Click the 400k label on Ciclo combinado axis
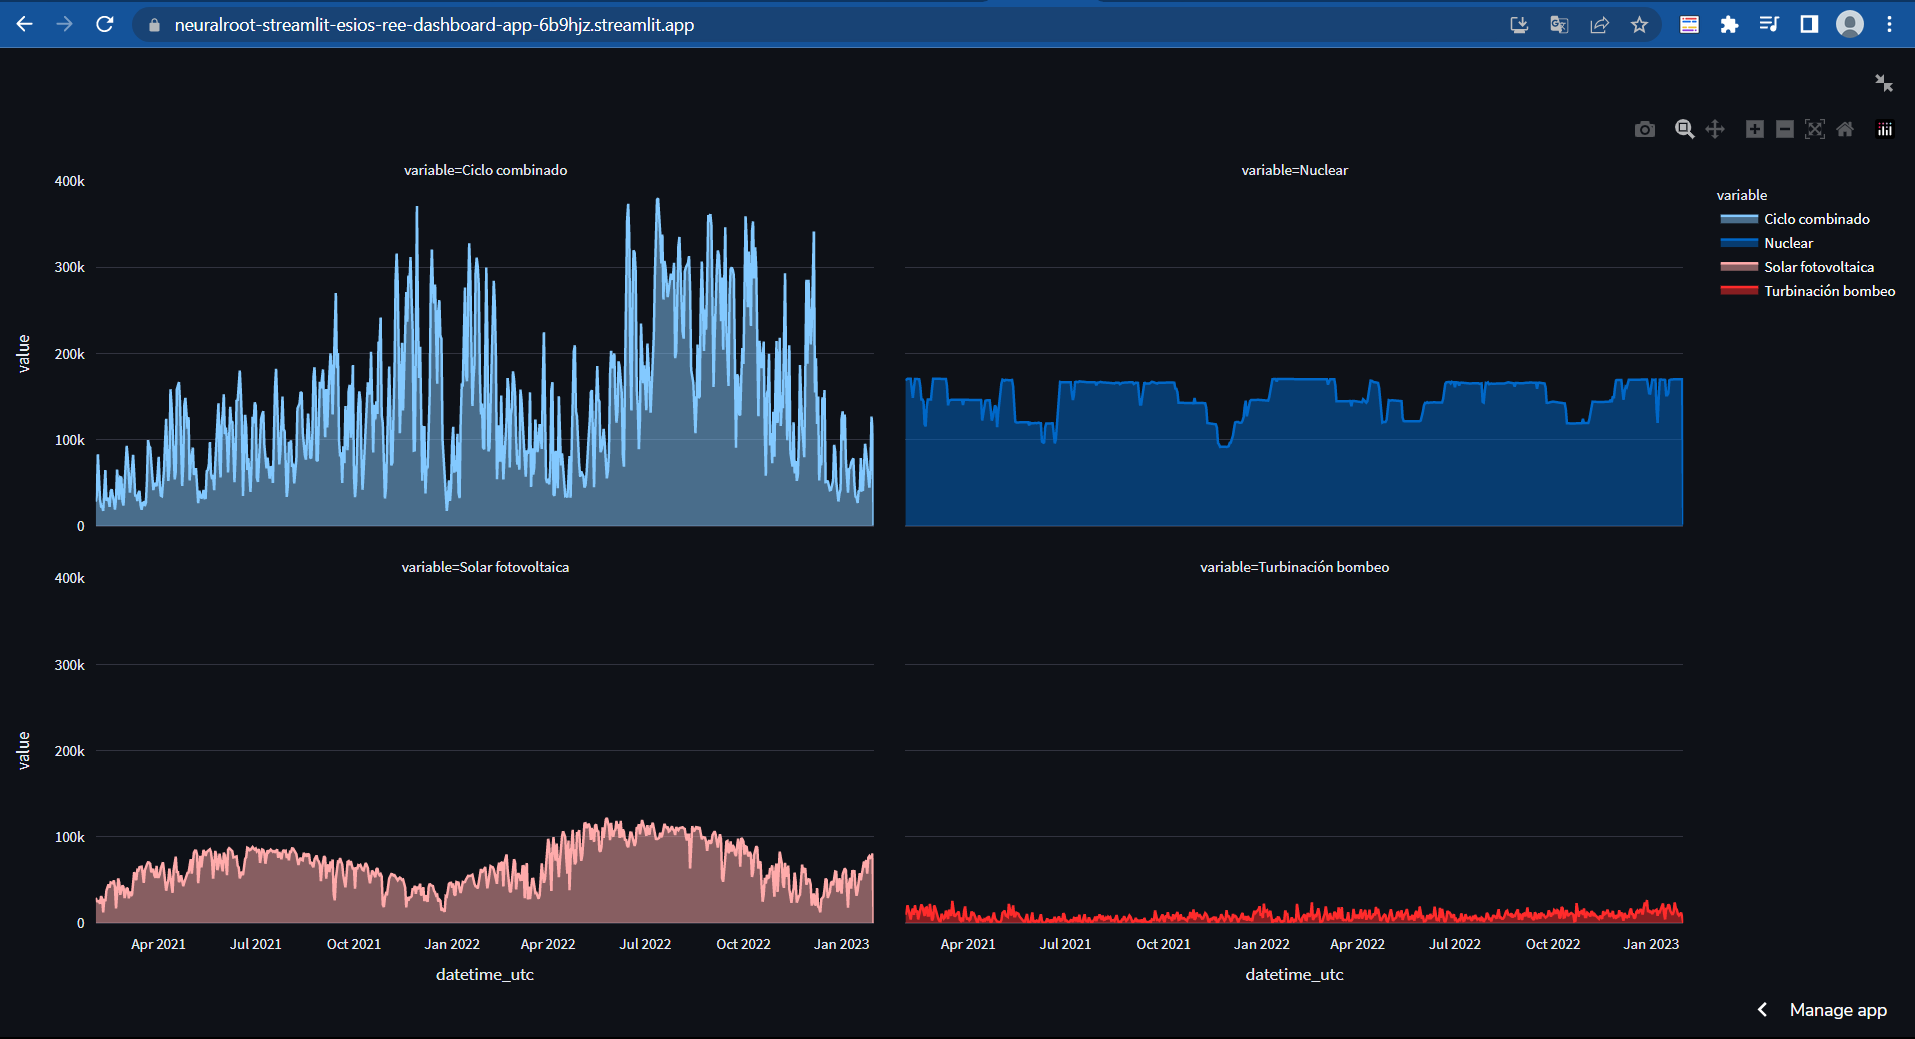The image size is (1915, 1039). click(x=70, y=181)
